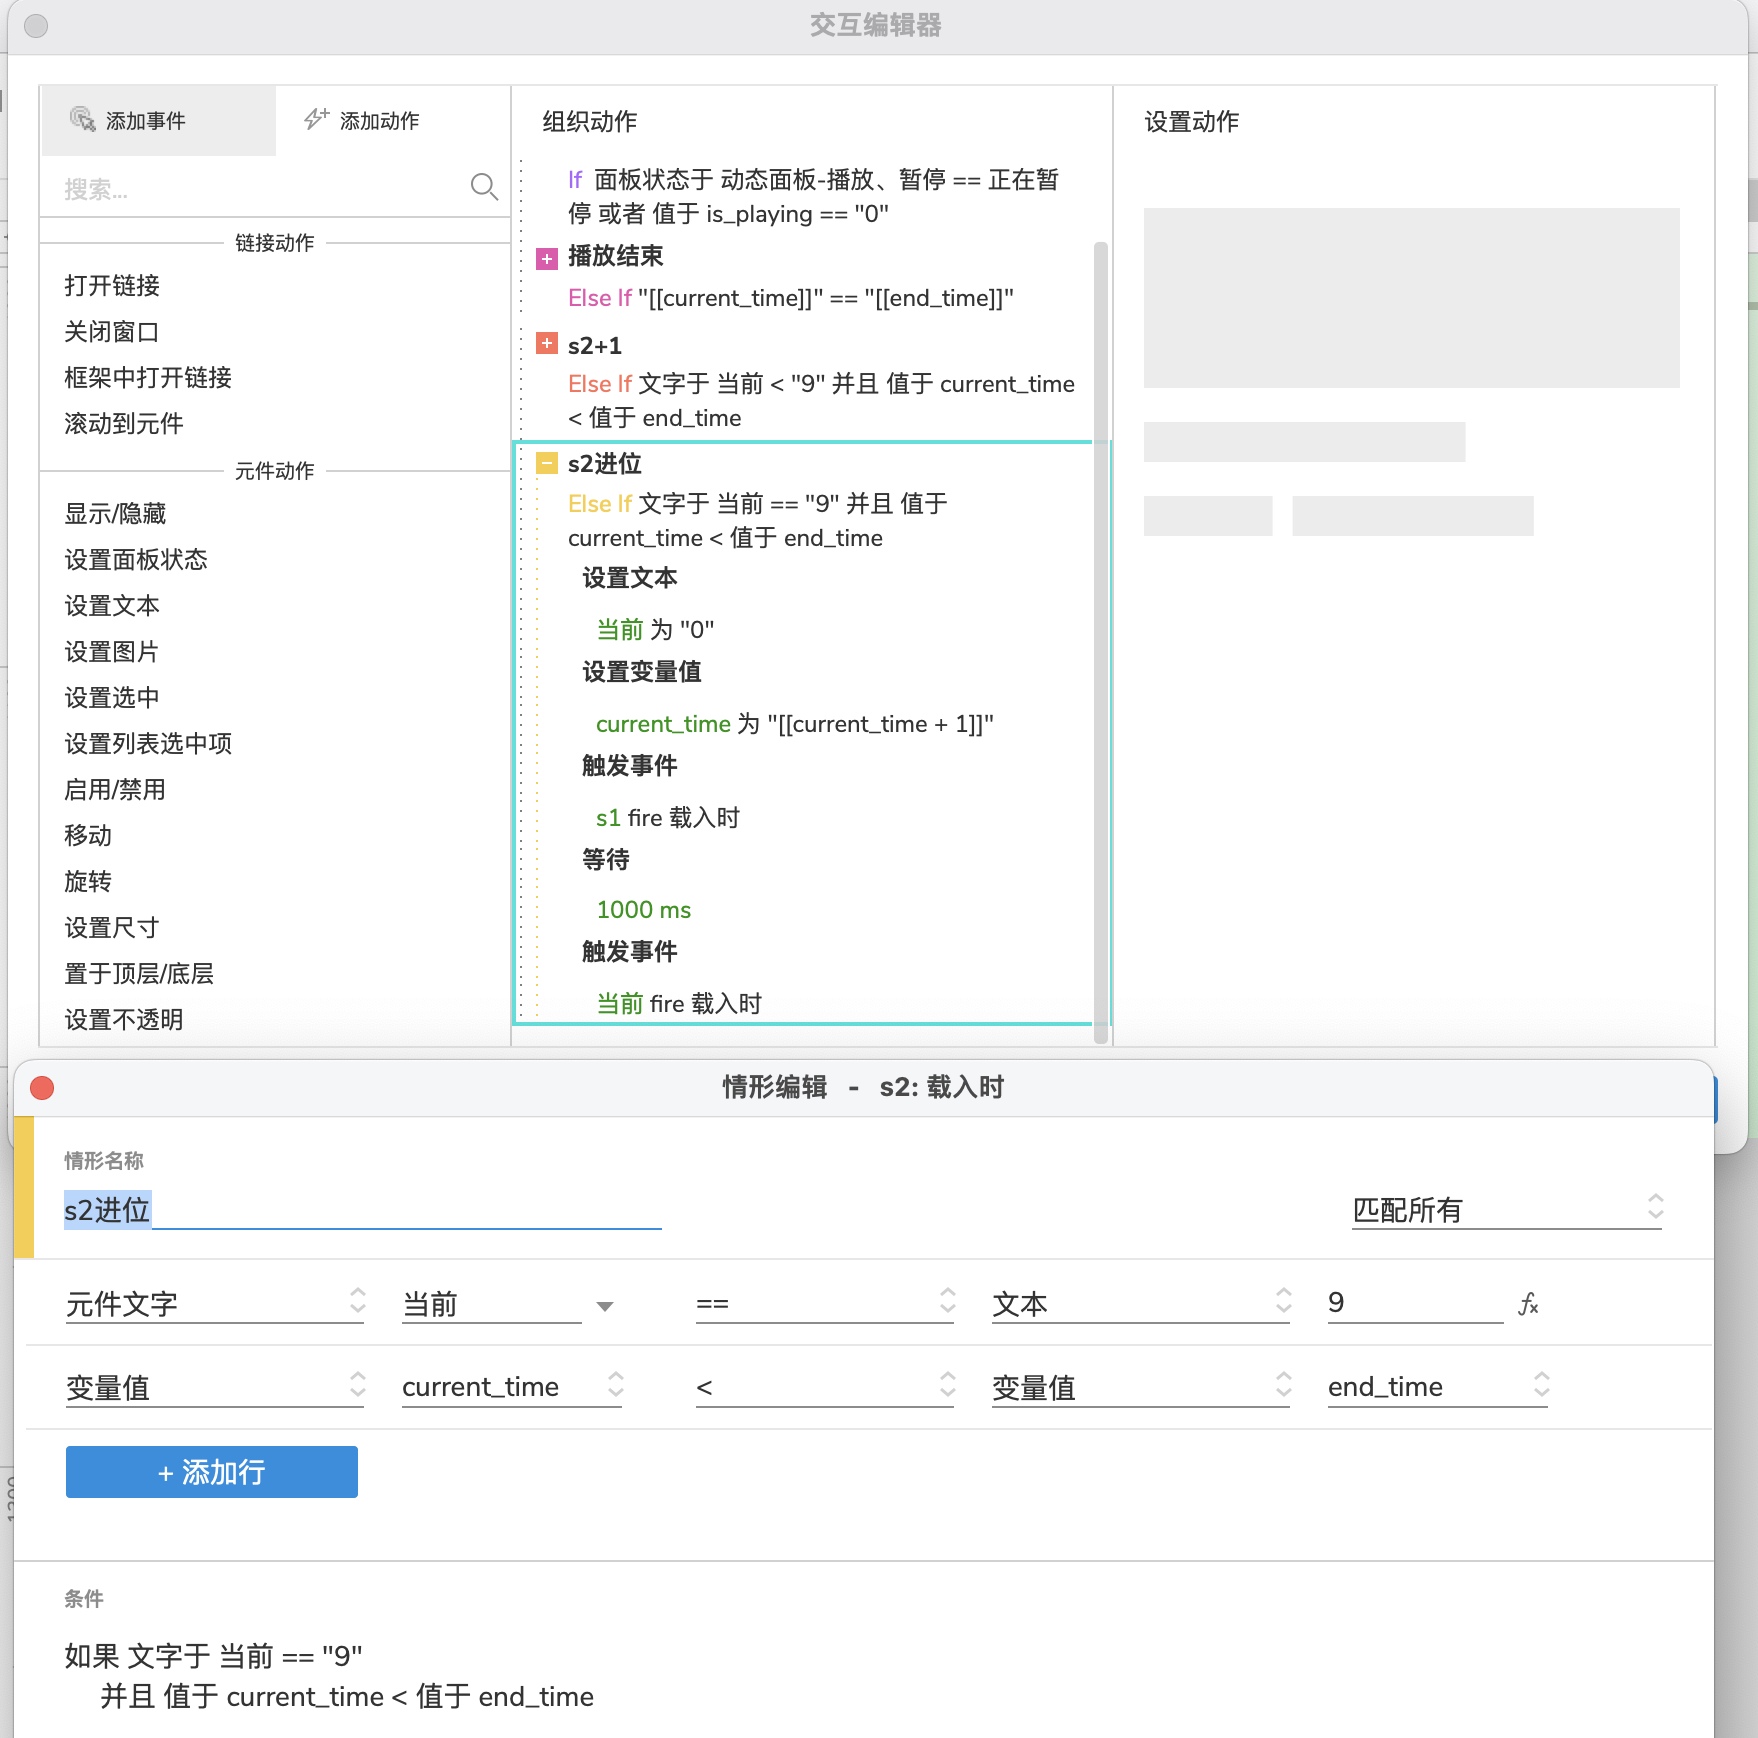The width and height of the screenshot is (1758, 1738).
Task: Select the s2+1 case title
Action: [595, 346]
